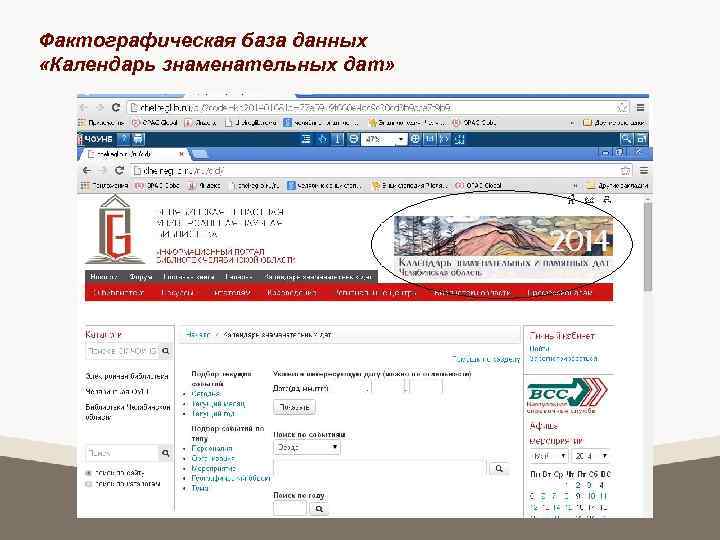Screen dimensions: 720x540
Task: Click the Каталоги search input field
Action: [x=123, y=351]
